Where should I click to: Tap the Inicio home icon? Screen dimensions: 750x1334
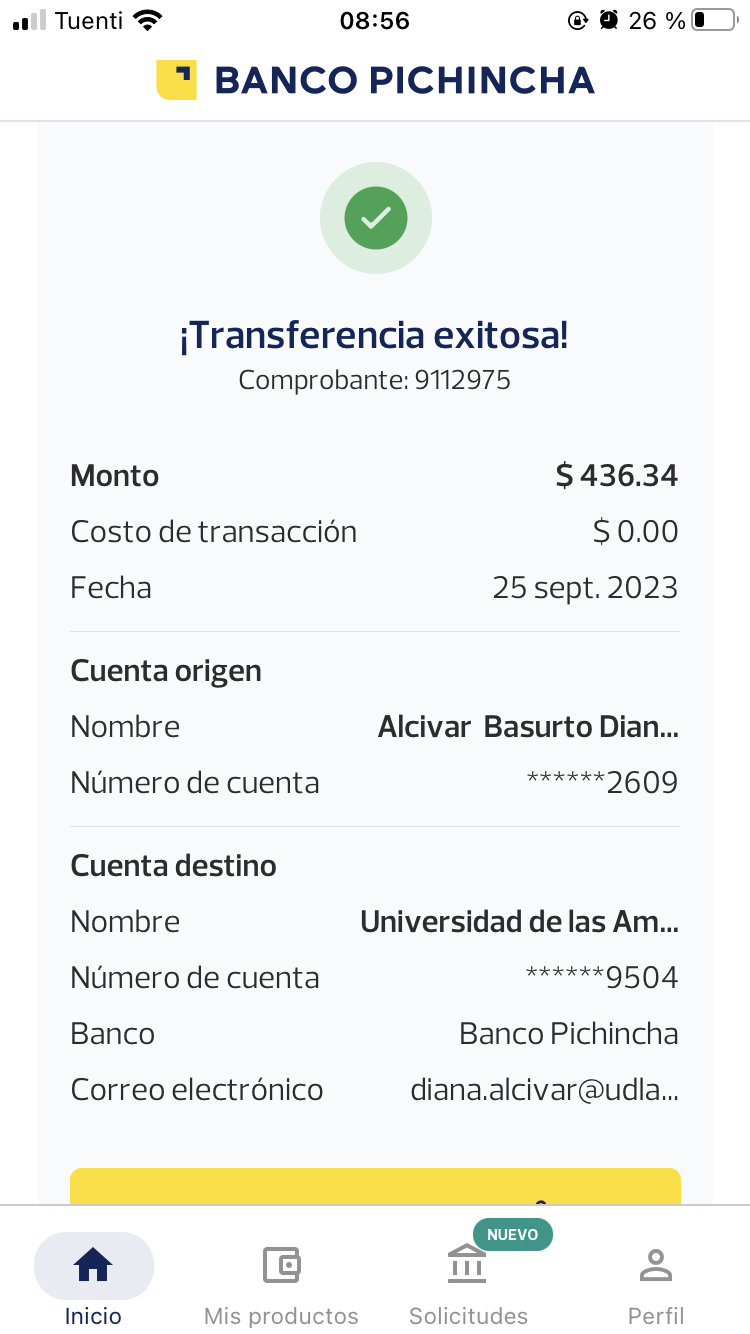coord(93,1266)
